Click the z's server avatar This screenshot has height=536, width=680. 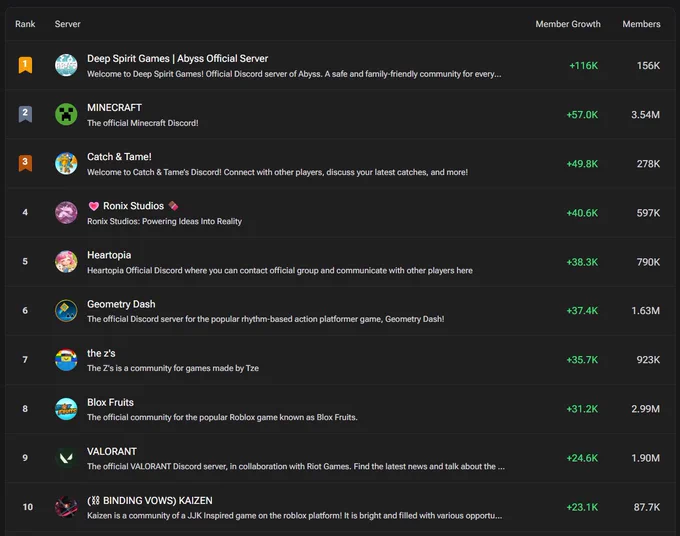coord(66,360)
